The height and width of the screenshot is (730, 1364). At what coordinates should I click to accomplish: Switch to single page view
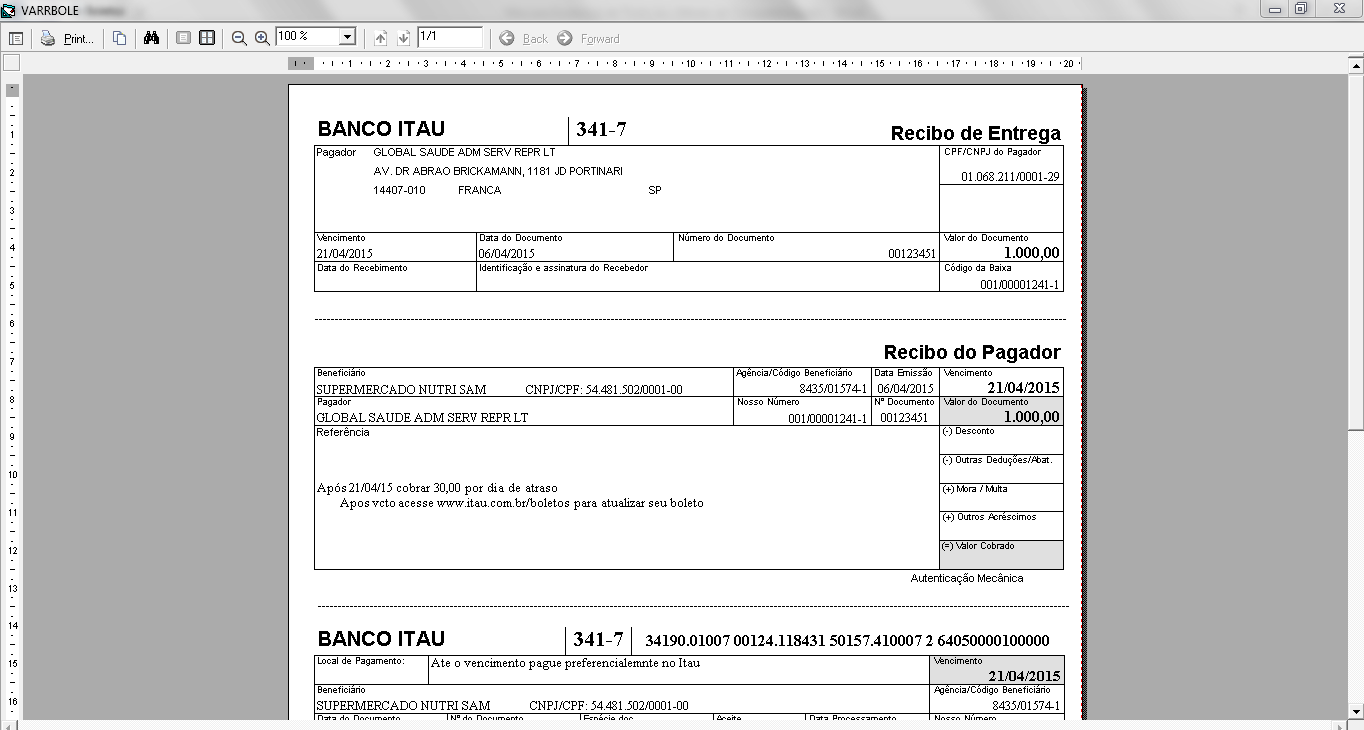click(x=183, y=38)
